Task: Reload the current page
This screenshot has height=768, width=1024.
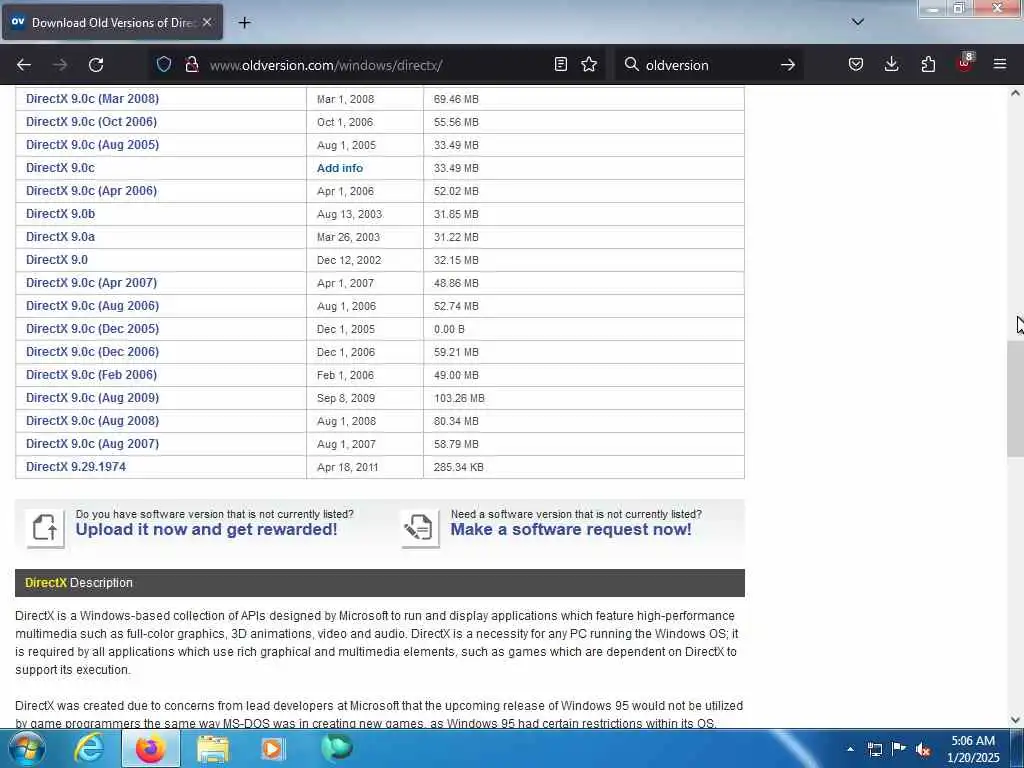Action: click(96, 65)
